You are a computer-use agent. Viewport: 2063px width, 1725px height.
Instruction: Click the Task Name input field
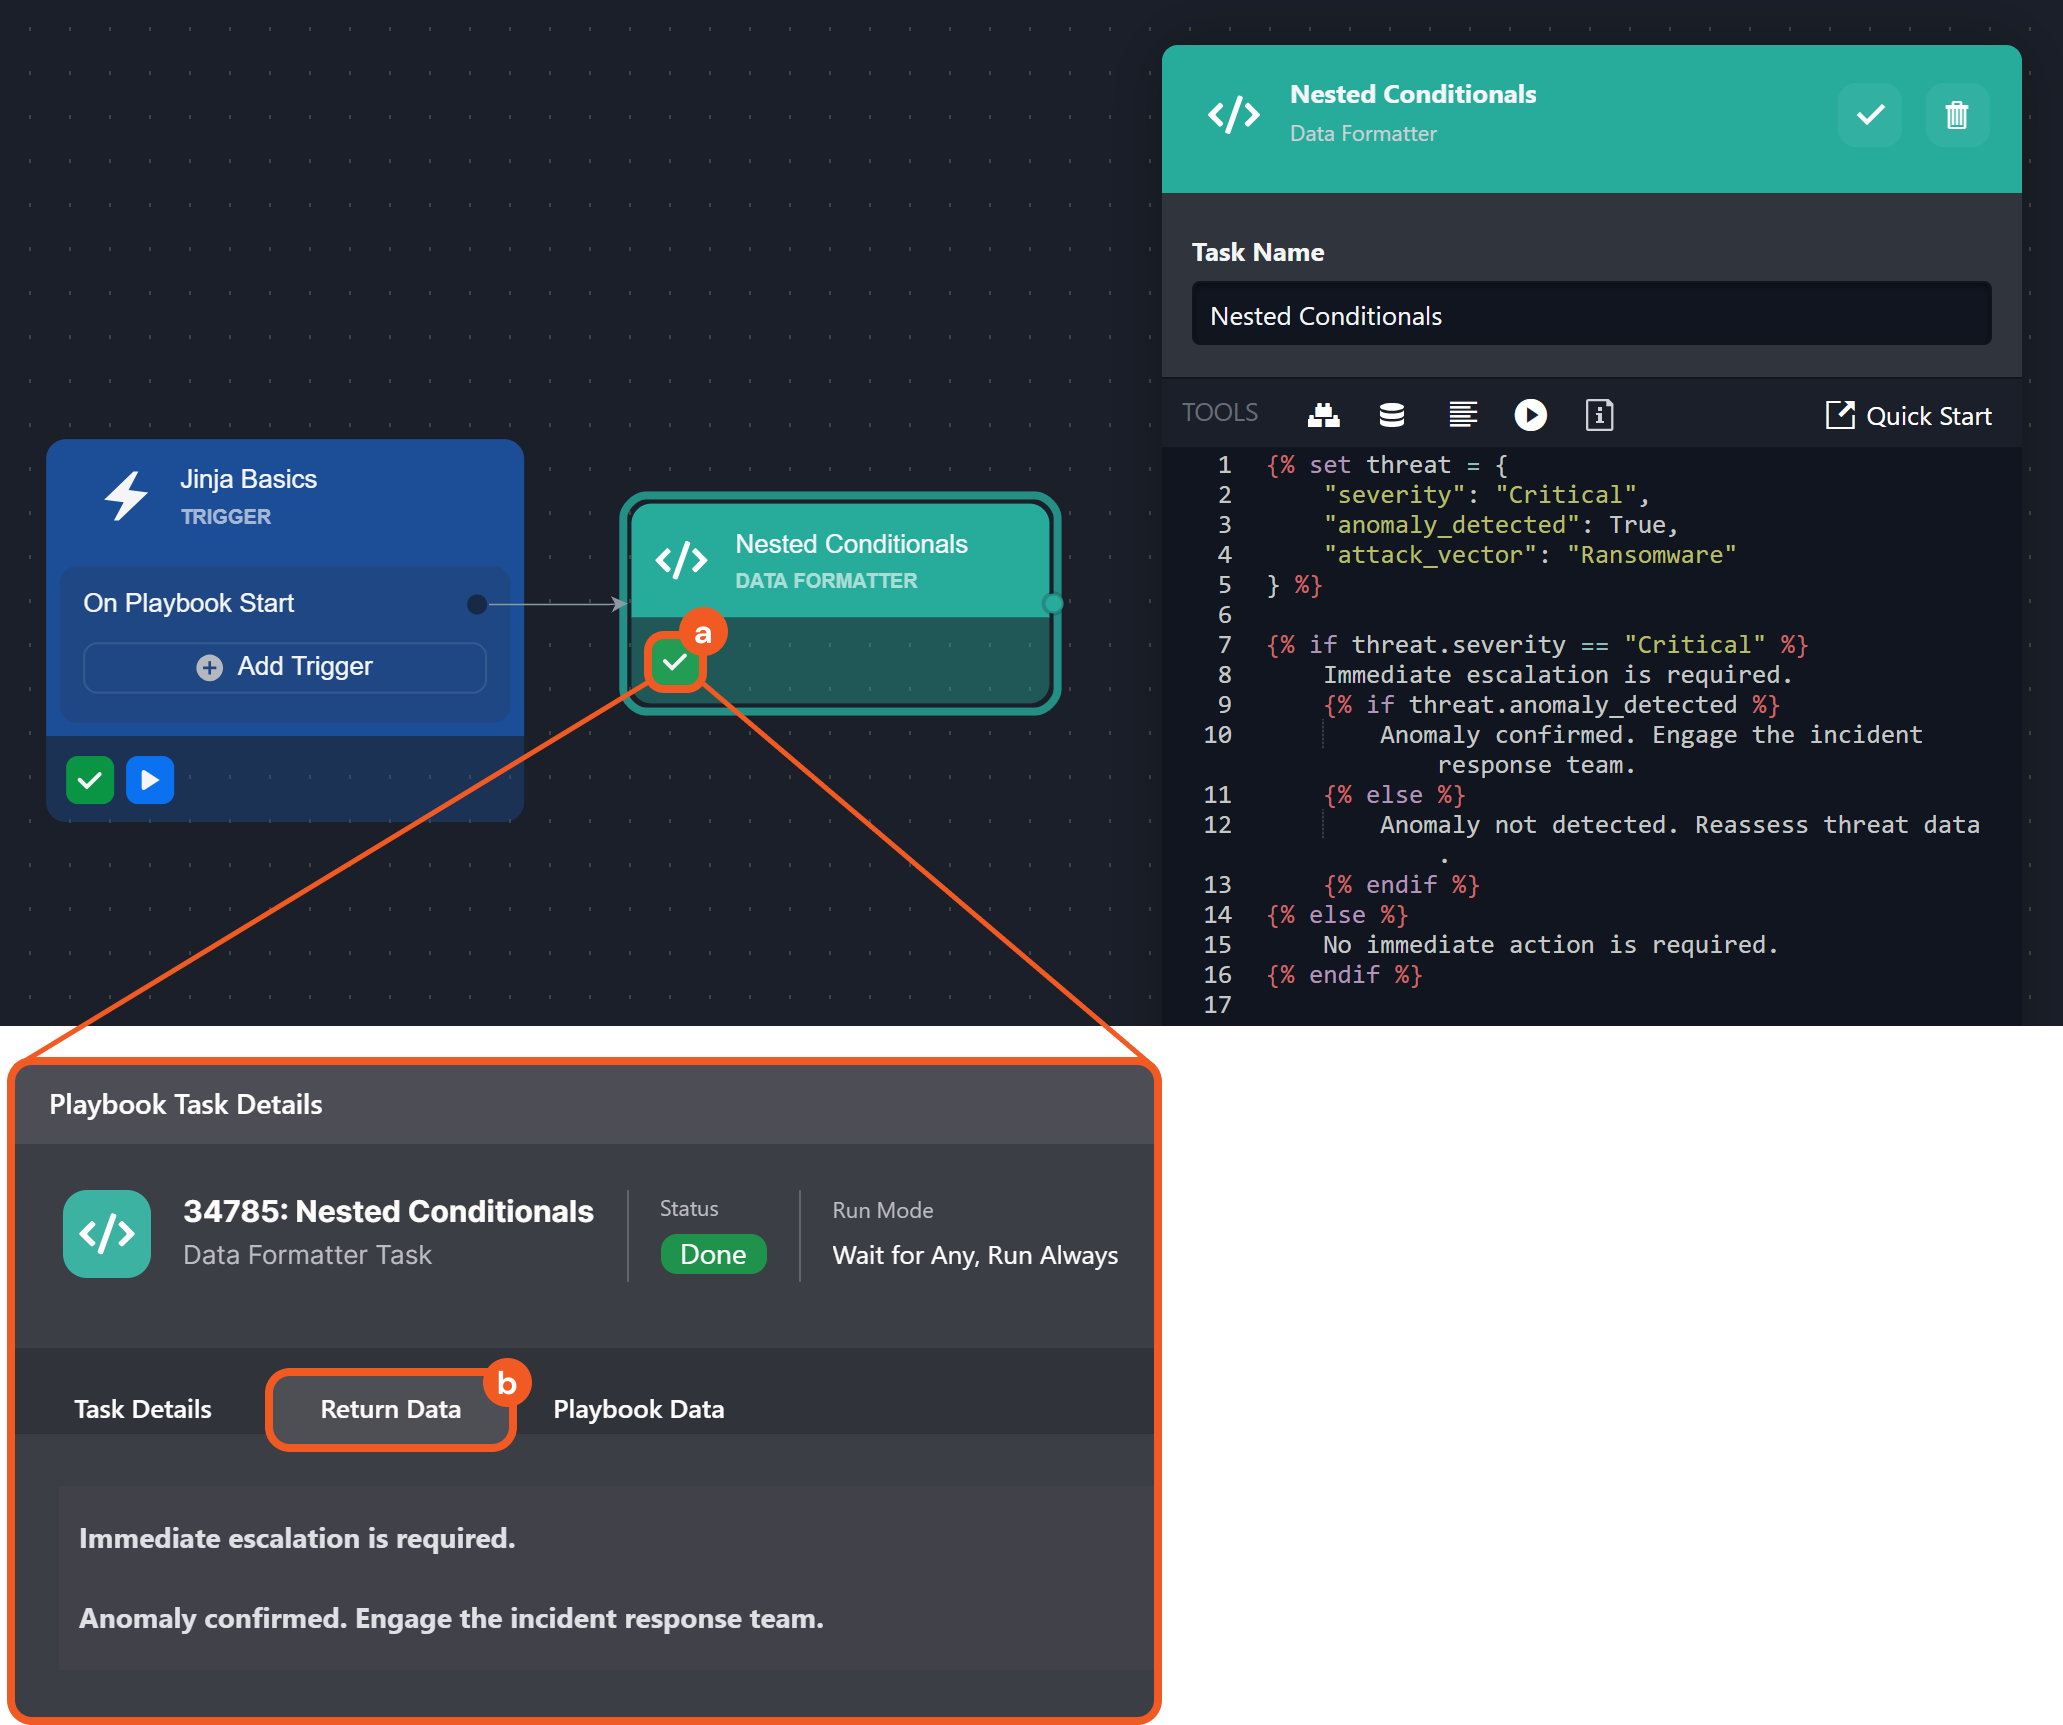point(1590,316)
